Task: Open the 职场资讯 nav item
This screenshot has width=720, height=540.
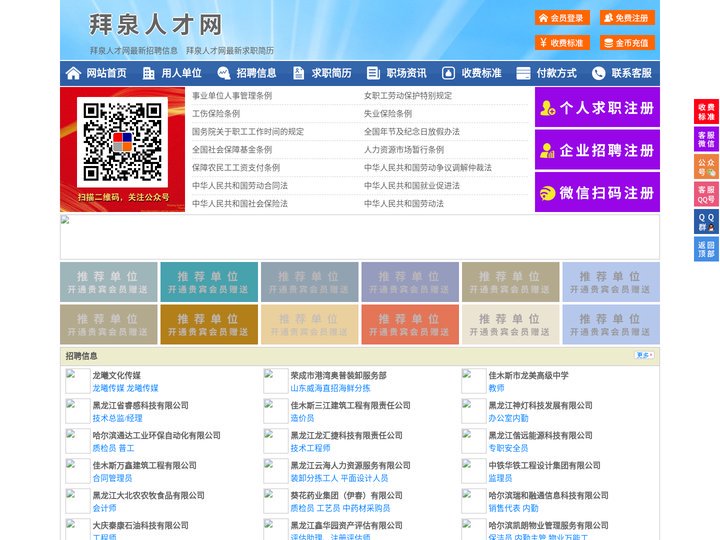Action: (x=406, y=73)
